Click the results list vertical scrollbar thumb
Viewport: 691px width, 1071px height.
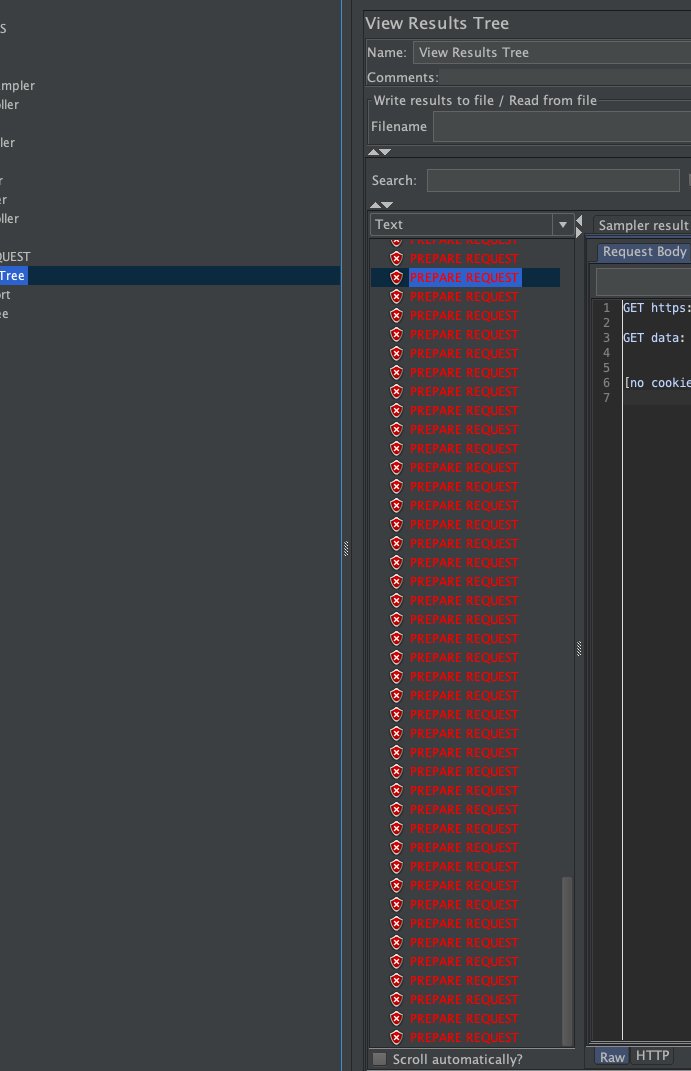click(567, 960)
